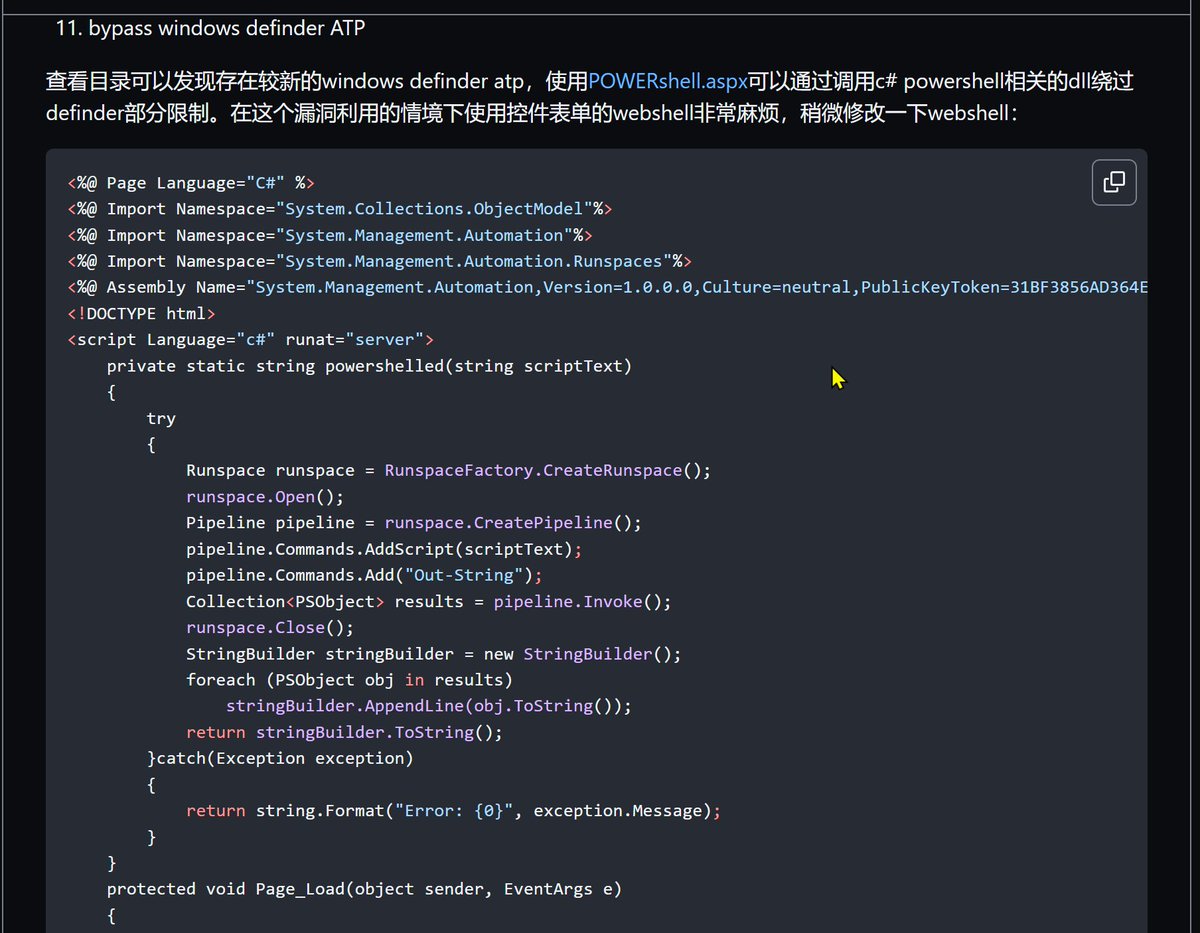The image size is (1200, 933).
Task: Click the Assembly Name directive line
Action: 607,287
